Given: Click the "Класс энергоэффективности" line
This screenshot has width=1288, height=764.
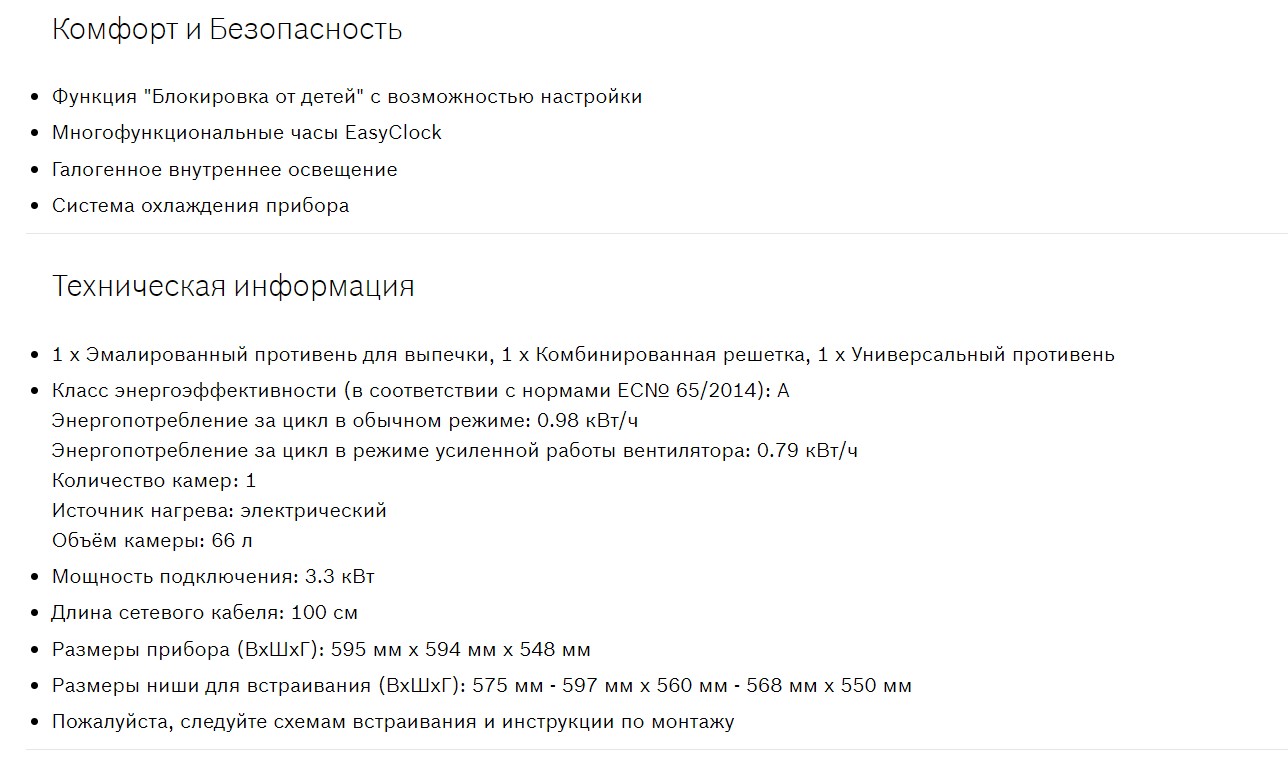Looking at the screenshot, I should [x=420, y=391].
